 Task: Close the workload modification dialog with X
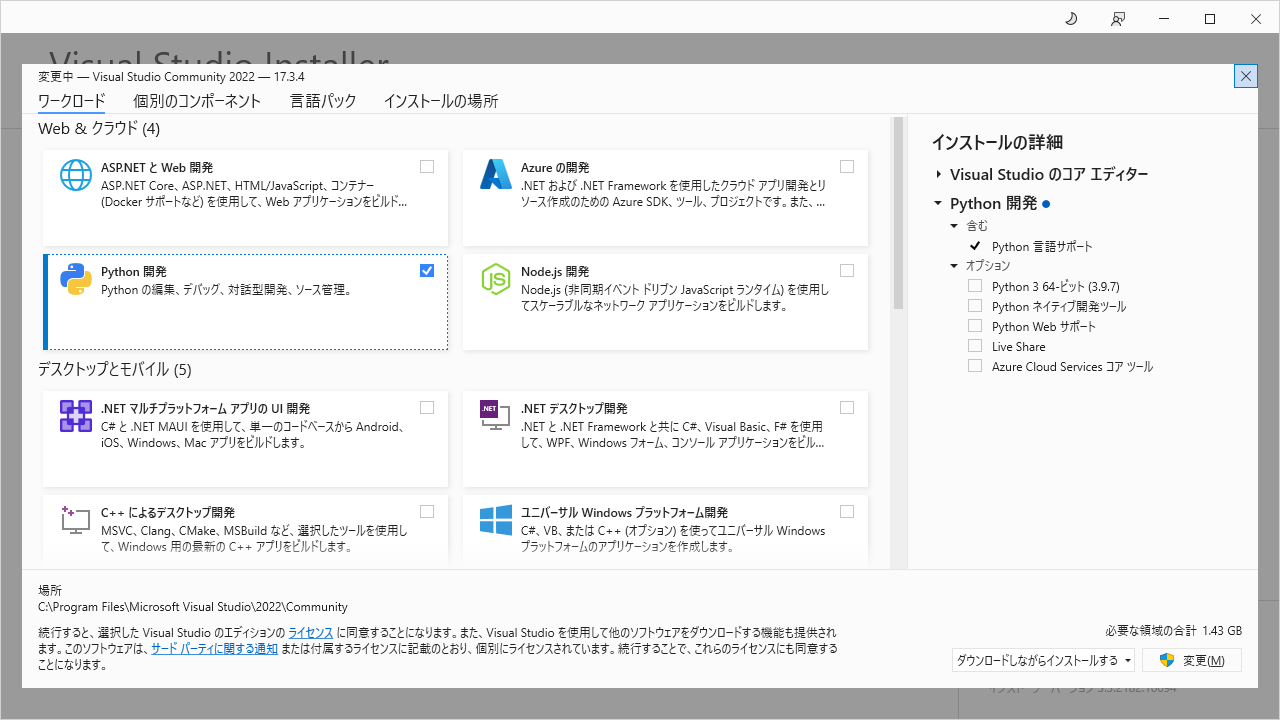[x=1246, y=76]
